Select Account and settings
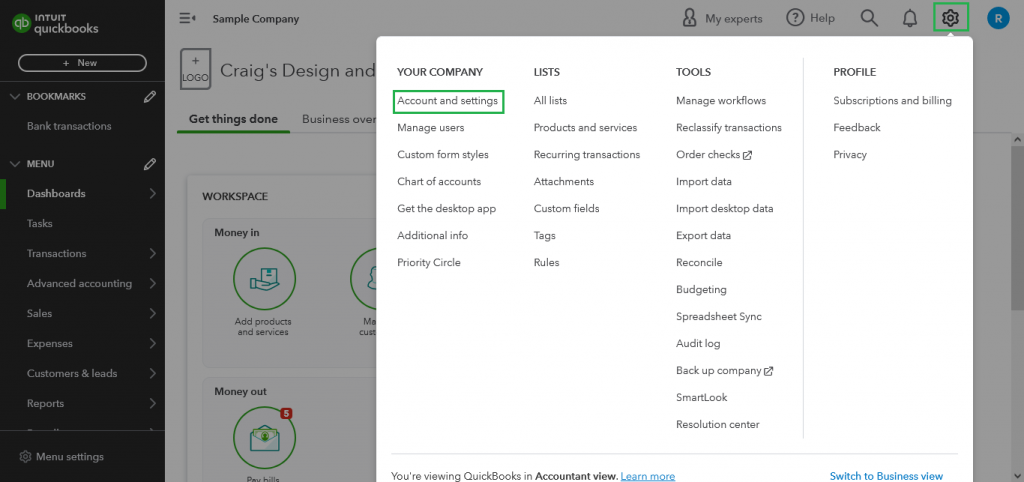The width and height of the screenshot is (1024, 482). (x=447, y=101)
